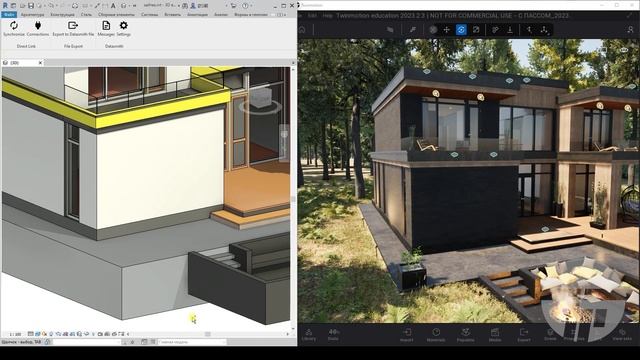Screen dimensions: 640x360
Task: Open the Twinmotion Help menu
Action: click(x=327, y=16)
